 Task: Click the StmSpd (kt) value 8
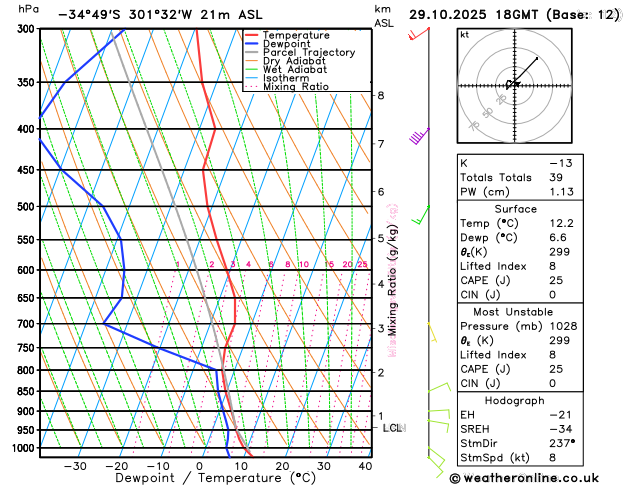pyautogui.click(x=553, y=458)
